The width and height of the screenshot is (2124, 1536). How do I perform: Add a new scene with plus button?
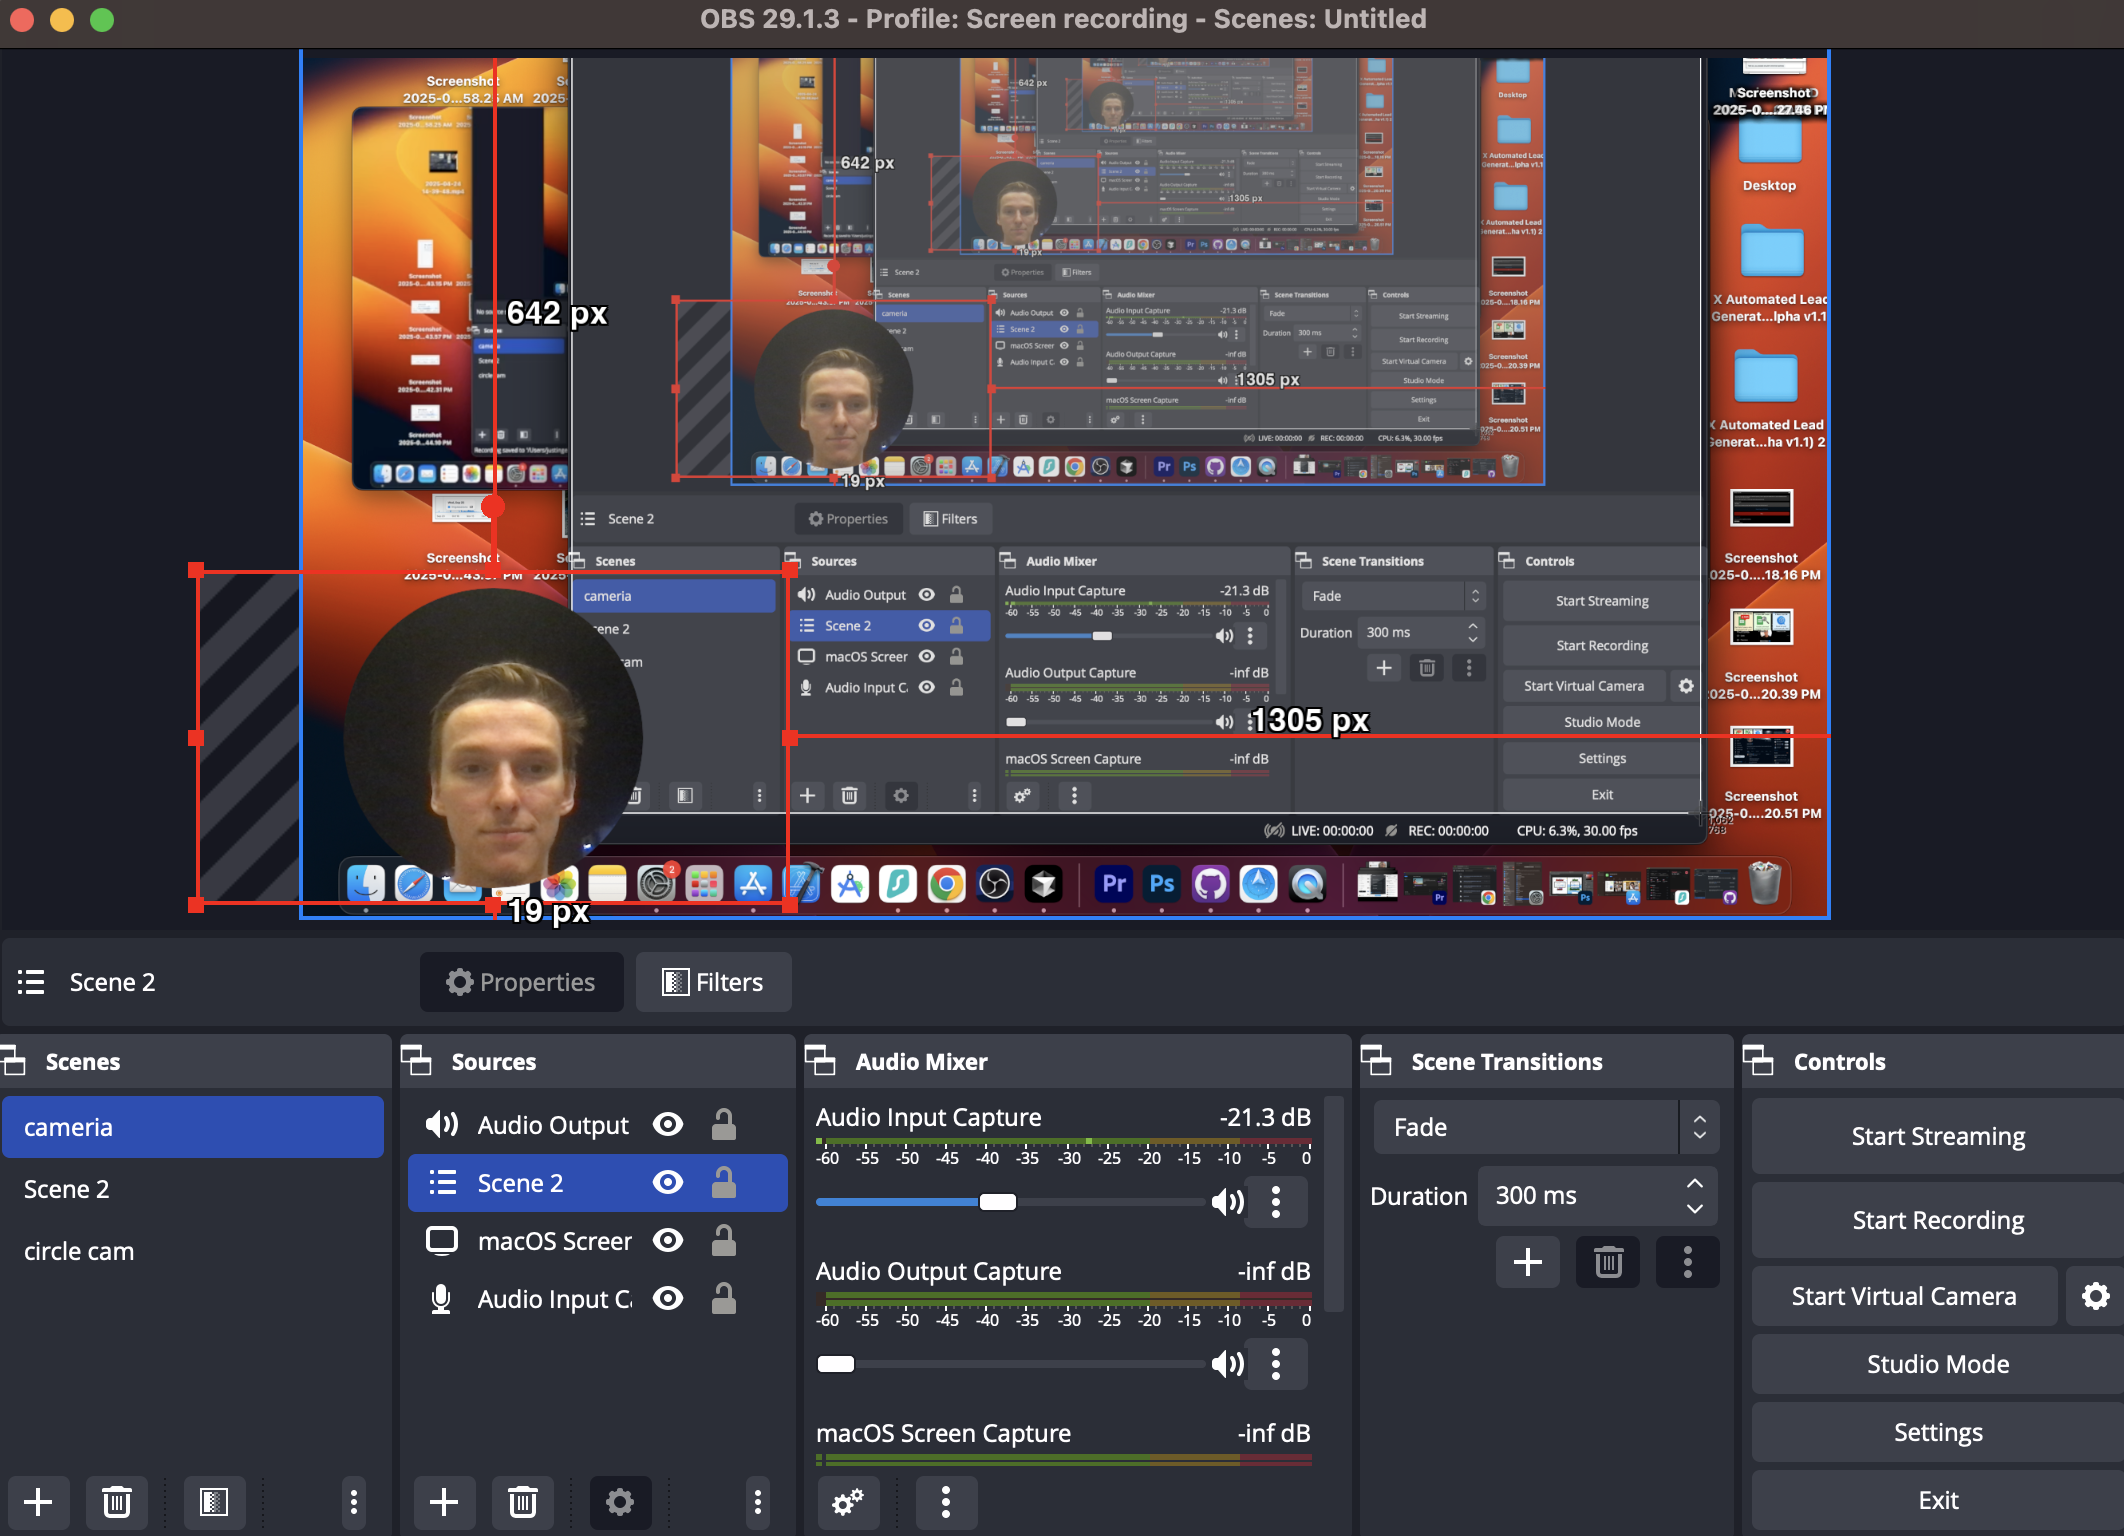[x=38, y=1501]
